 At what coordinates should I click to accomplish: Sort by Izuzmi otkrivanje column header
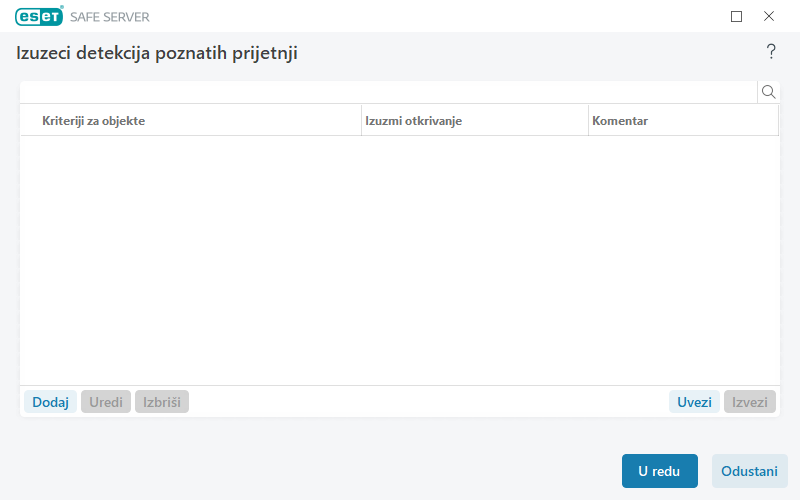[474, 120]
